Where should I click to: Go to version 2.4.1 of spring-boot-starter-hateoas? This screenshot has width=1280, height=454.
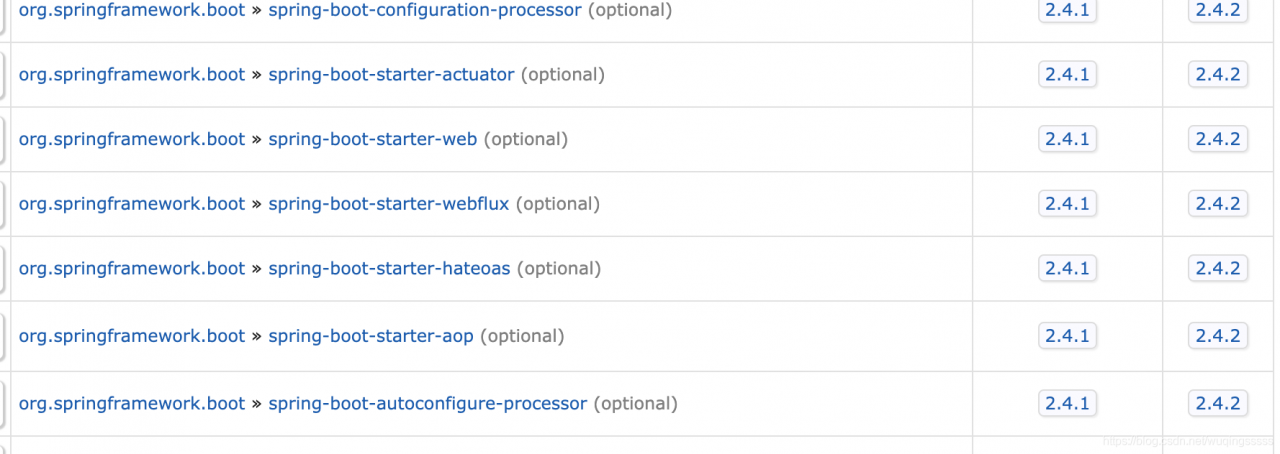pos(1067,268)
